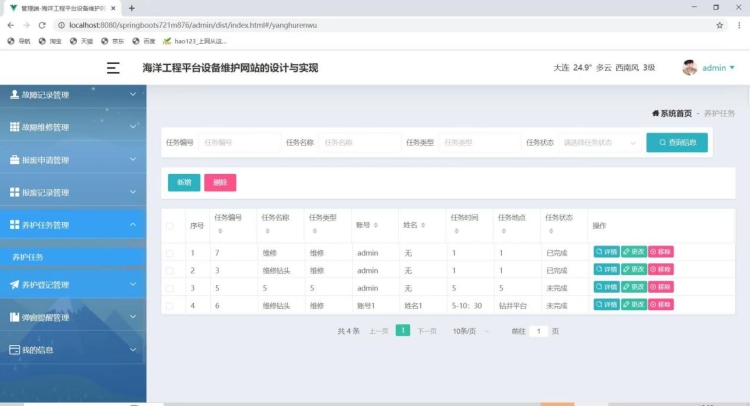Bookmark this page with the star icon
Viewport: 750px width, 406px height.
coord(720,25)
